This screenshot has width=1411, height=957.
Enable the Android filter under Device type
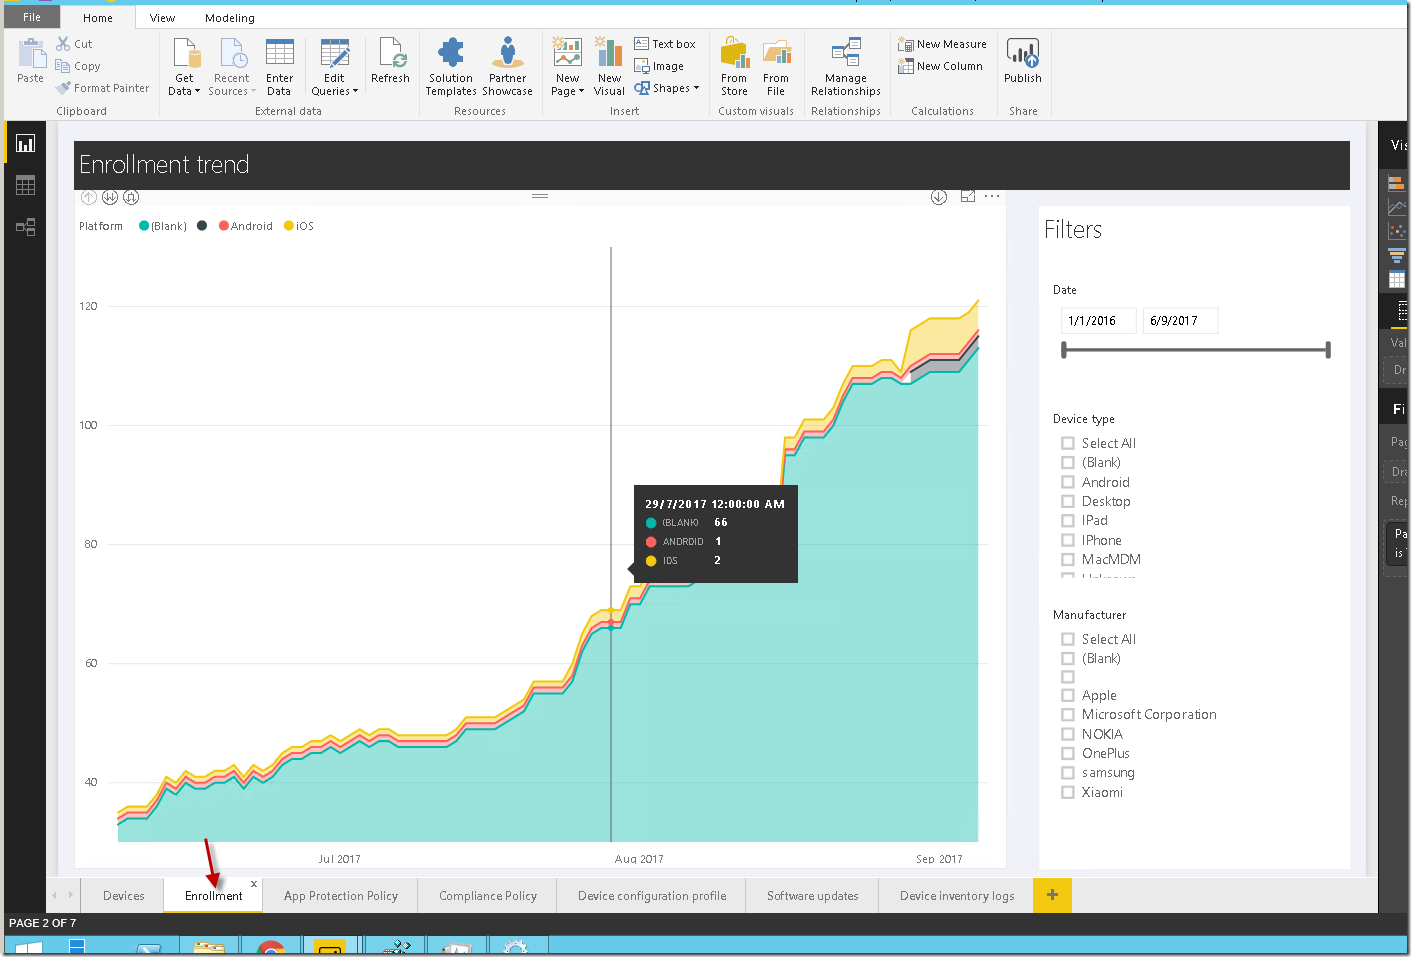coord(1067,482)
